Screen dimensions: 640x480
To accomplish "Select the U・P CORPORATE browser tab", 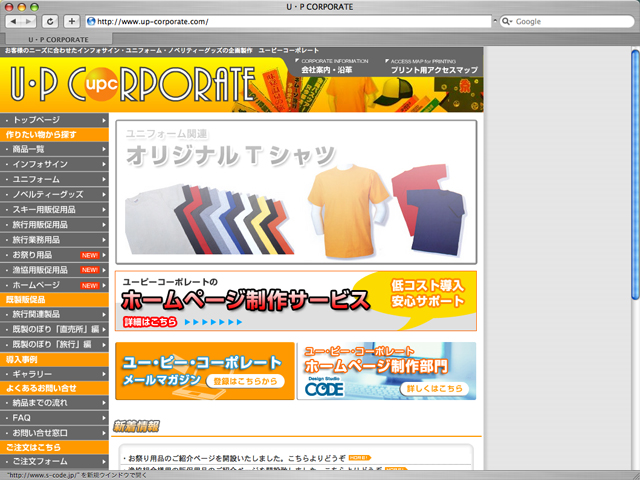I will click(x=58, y=40).
